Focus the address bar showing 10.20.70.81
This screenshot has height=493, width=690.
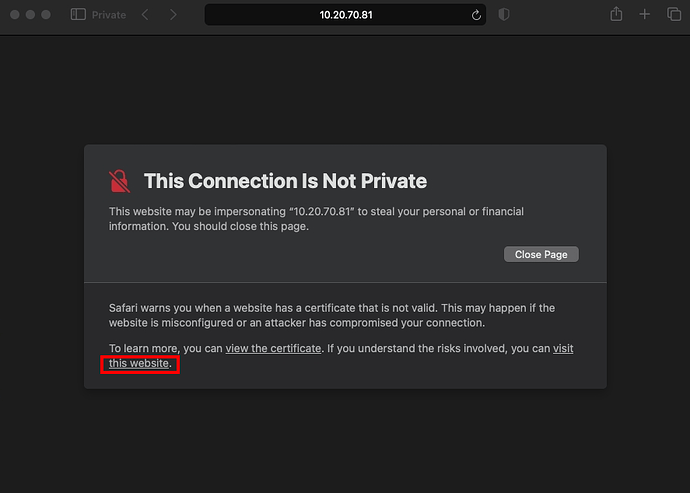coord(345,15)
